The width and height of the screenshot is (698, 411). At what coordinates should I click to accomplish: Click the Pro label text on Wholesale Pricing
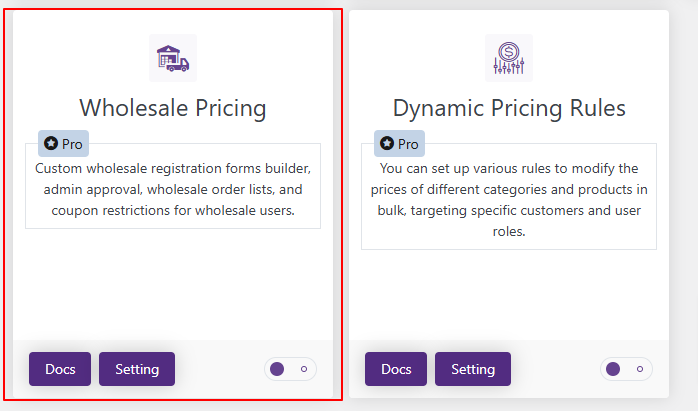[x=72, y=144]
